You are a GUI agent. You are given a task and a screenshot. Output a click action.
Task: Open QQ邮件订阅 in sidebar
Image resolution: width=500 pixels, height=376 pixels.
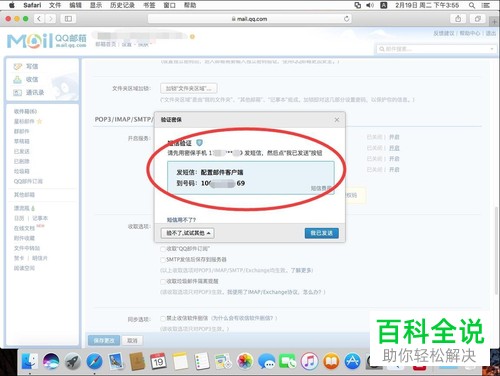[28, 181]
